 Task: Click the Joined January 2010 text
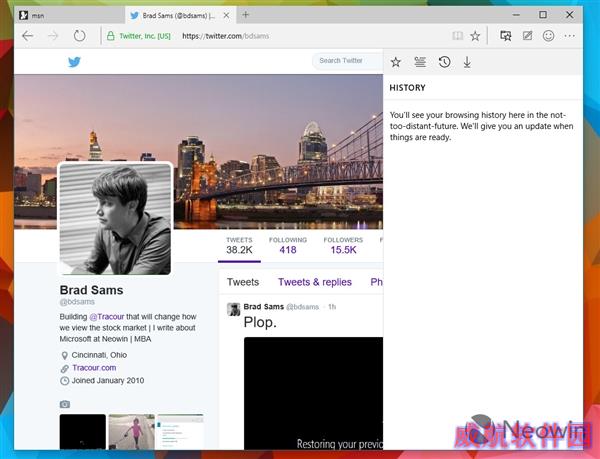pos(108,381)
